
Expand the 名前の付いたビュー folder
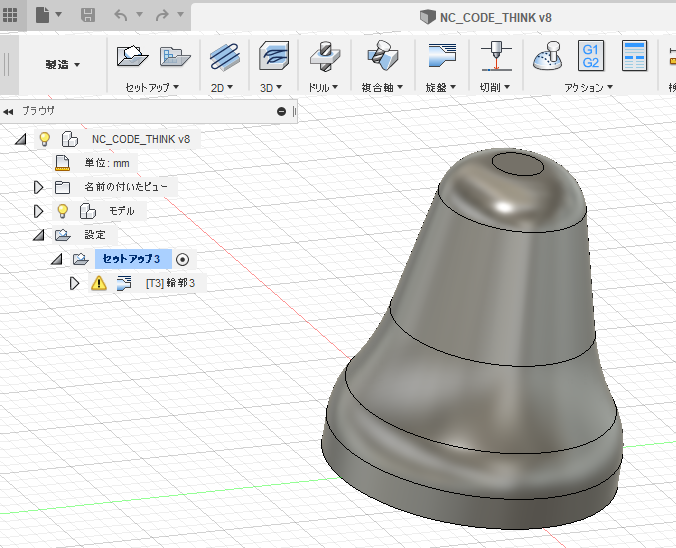pos(38,187)
